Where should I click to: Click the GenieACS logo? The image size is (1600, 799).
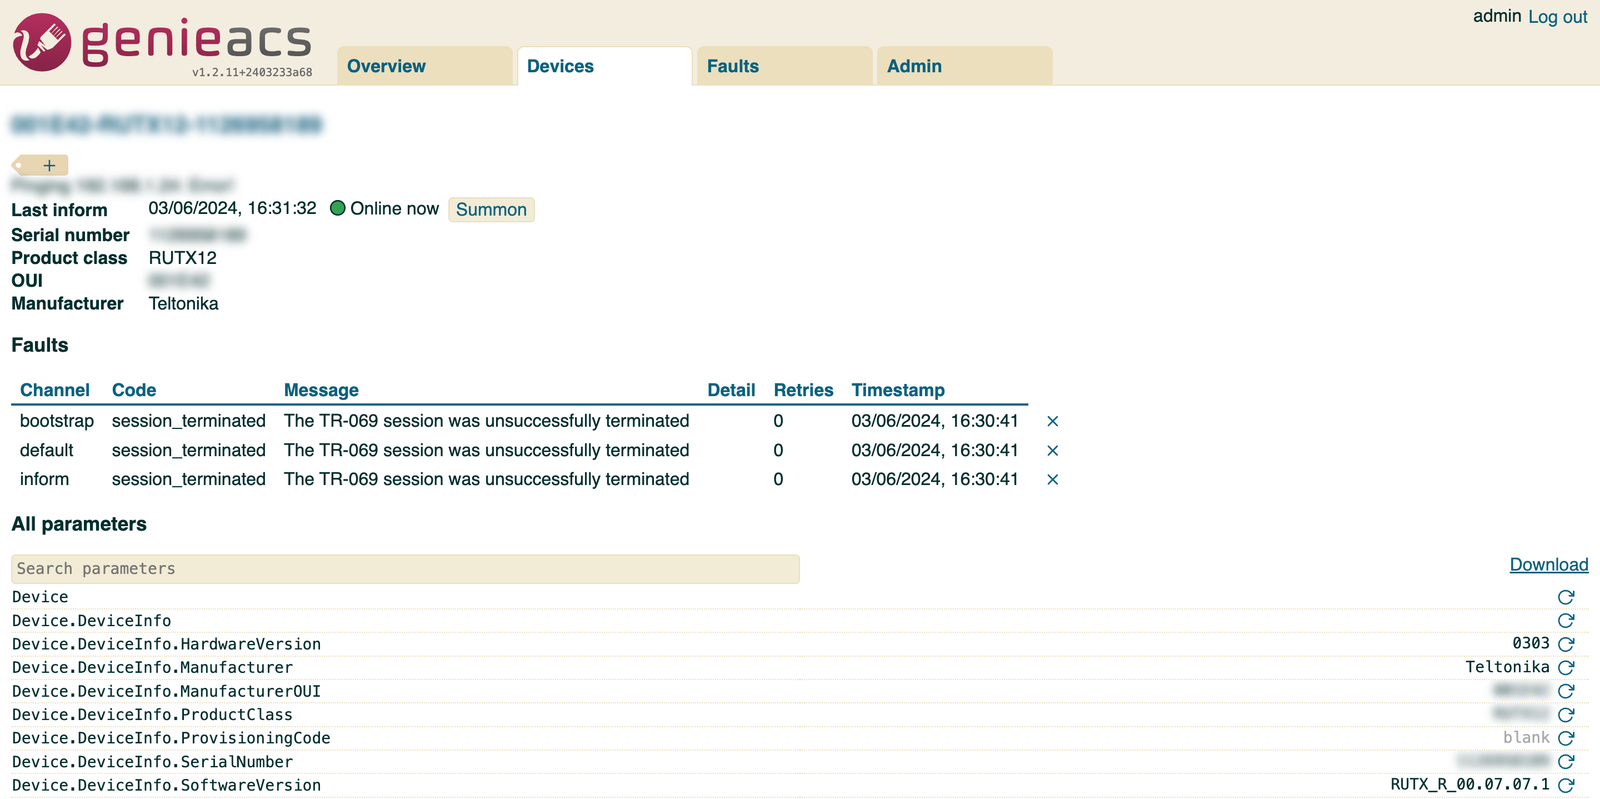pyautogui.click(x=162, y=42)
